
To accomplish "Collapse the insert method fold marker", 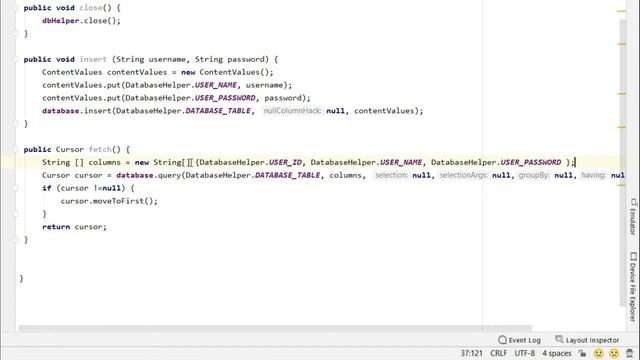I will point(15,59).
